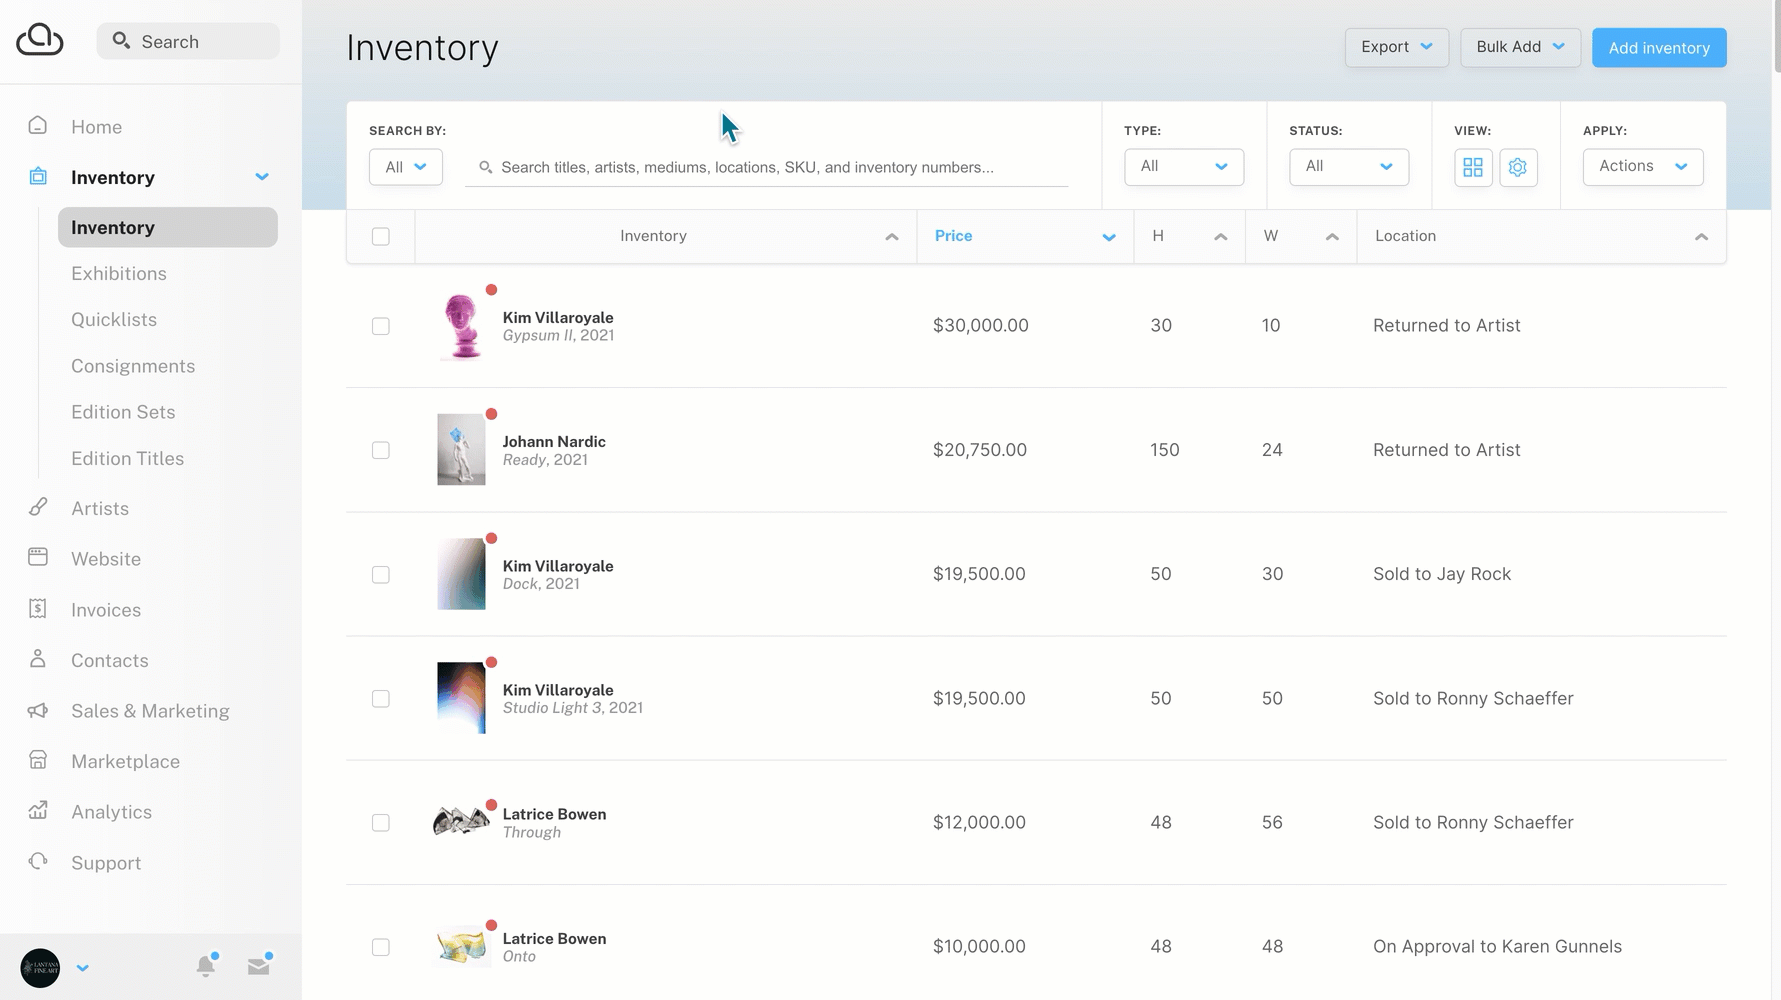The image size is (1781, 1000).
Task: Open the Actions dropdown
Action: [1642, 167]
